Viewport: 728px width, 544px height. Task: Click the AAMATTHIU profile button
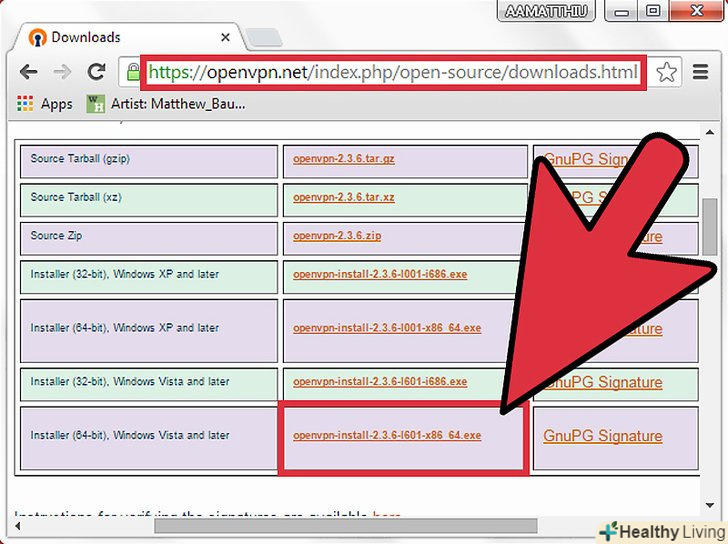point(546,11)
